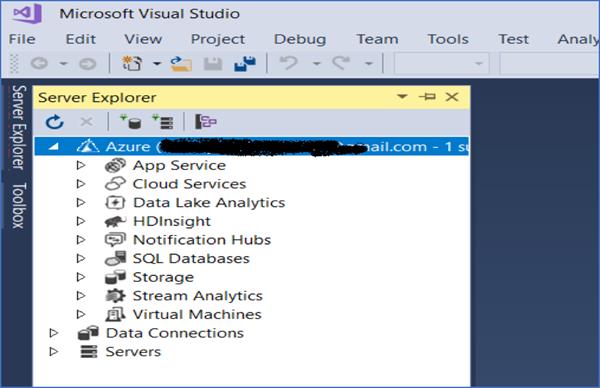Open the Project menu

point(218,39)
